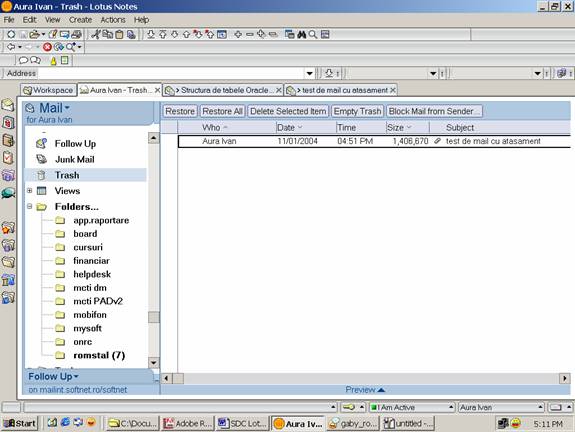Click the Favorites star folder sidebar icon
The height and width of the screenshot is (432, 575).
tap(8, 228)
